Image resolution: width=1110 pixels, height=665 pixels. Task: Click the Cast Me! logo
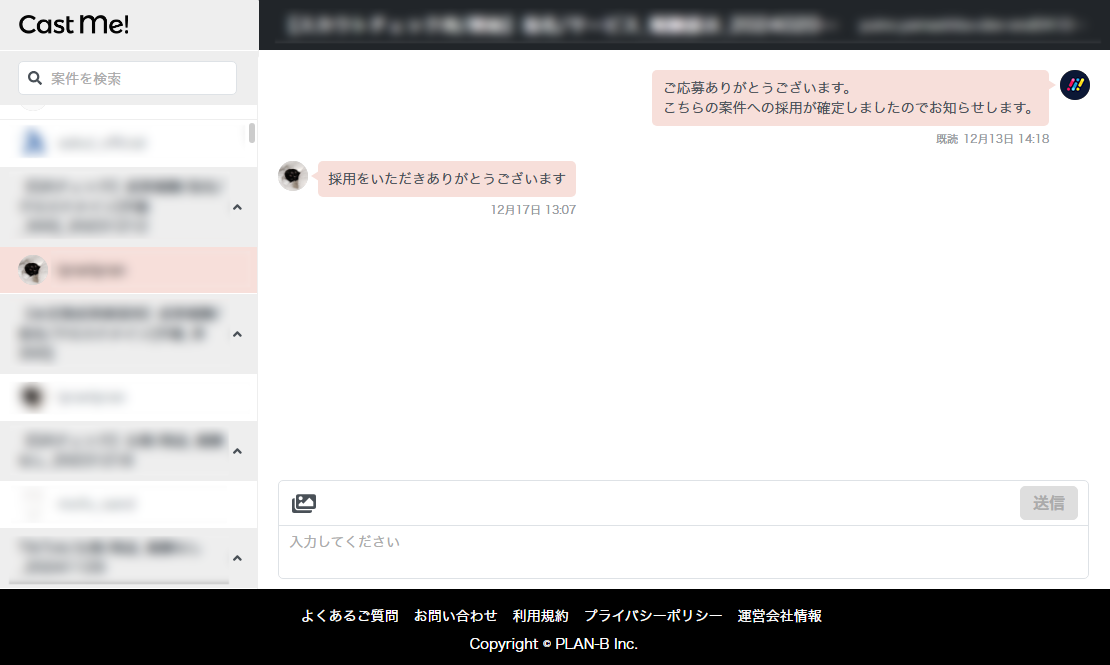(x=73, y=25)
